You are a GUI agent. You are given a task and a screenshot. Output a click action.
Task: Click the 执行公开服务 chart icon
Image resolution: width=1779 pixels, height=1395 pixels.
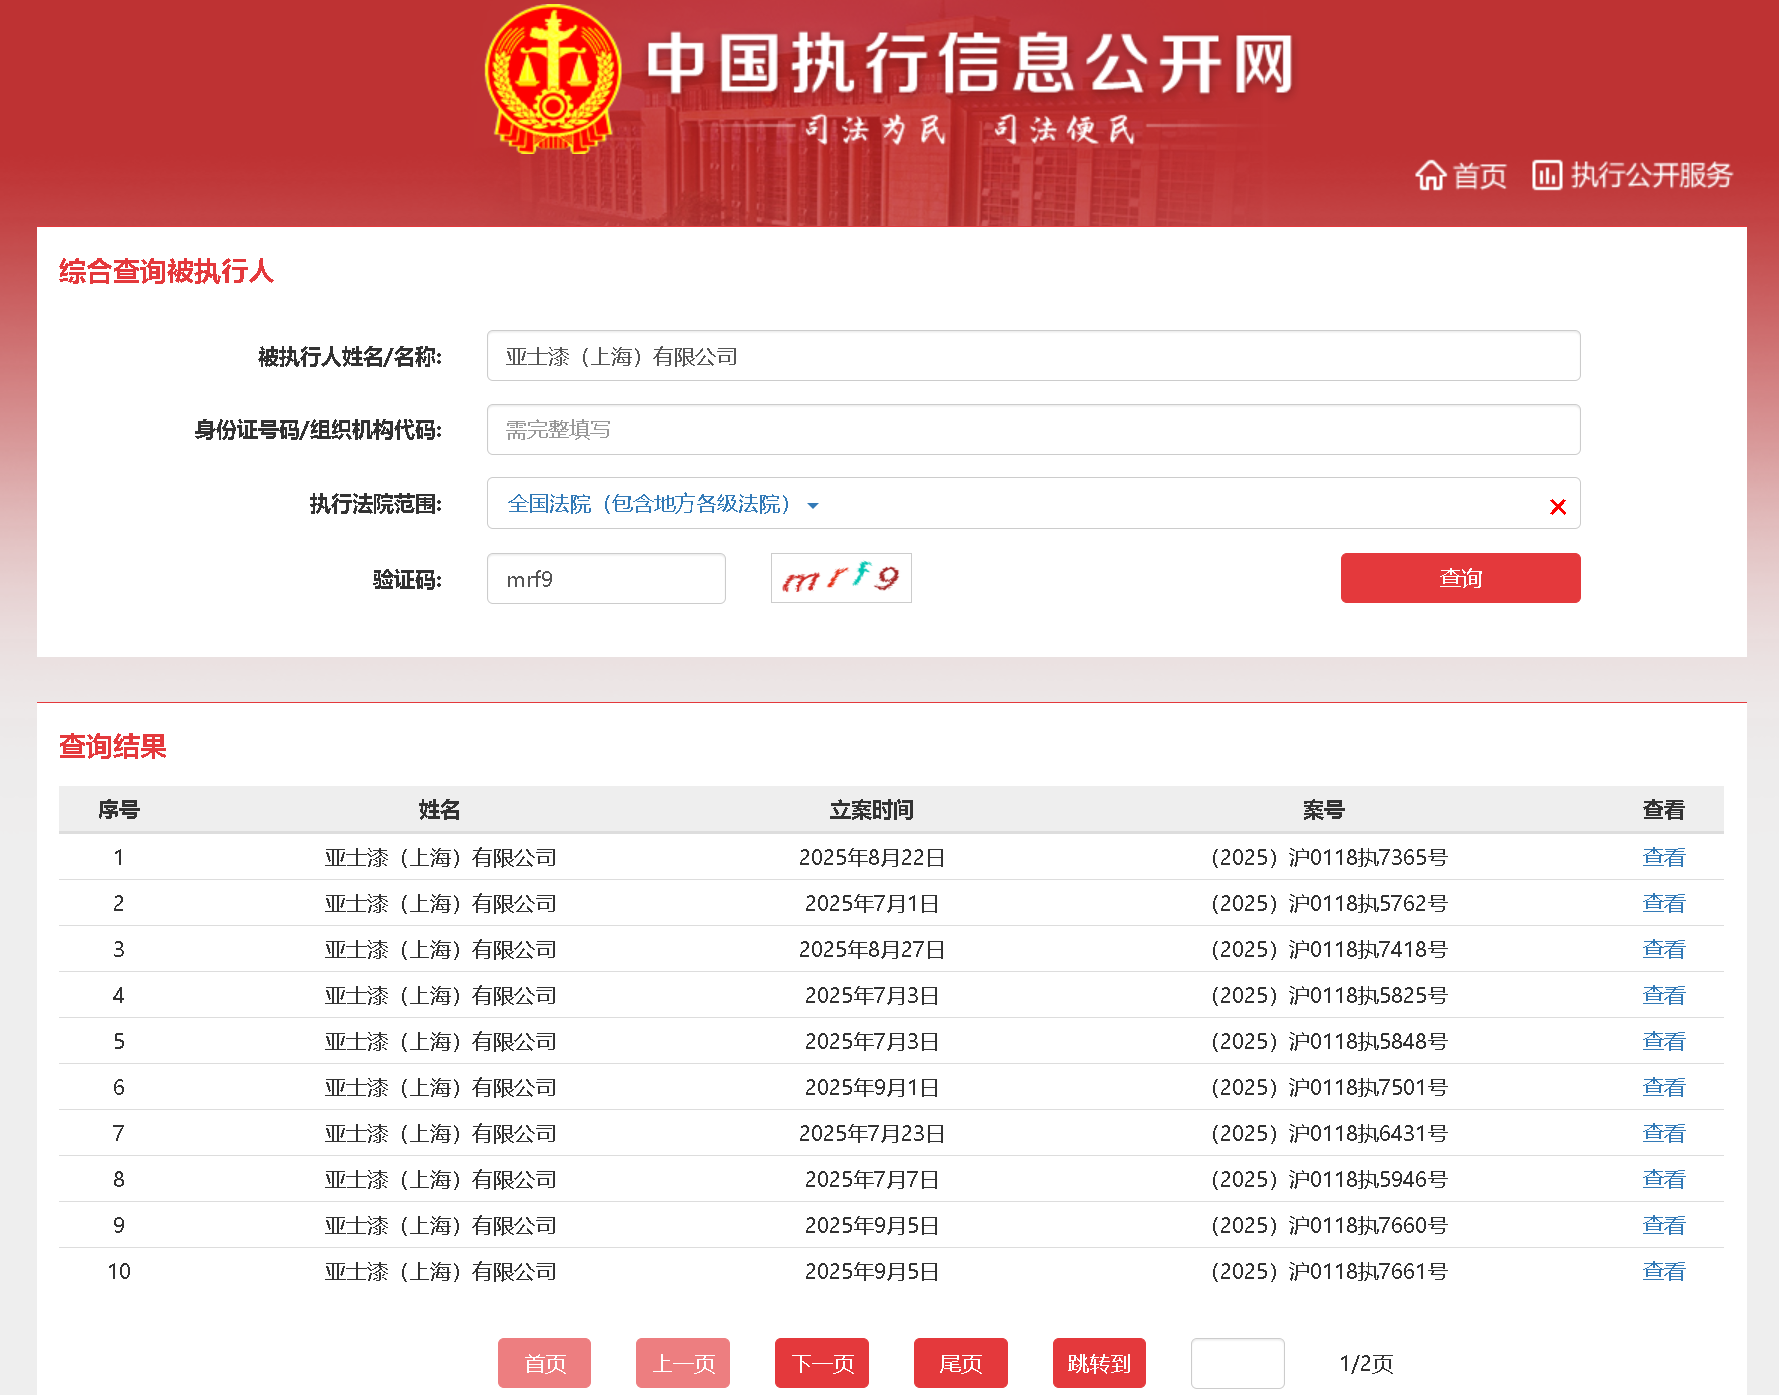(1546, 175)
